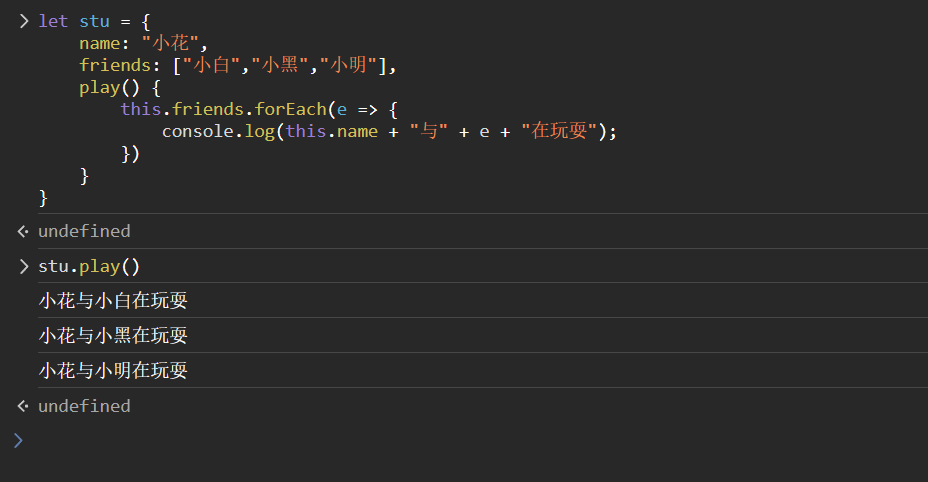Select the output line 小花与小黑在玩耍
928x482 pixels.
click(x=113, y=336)
